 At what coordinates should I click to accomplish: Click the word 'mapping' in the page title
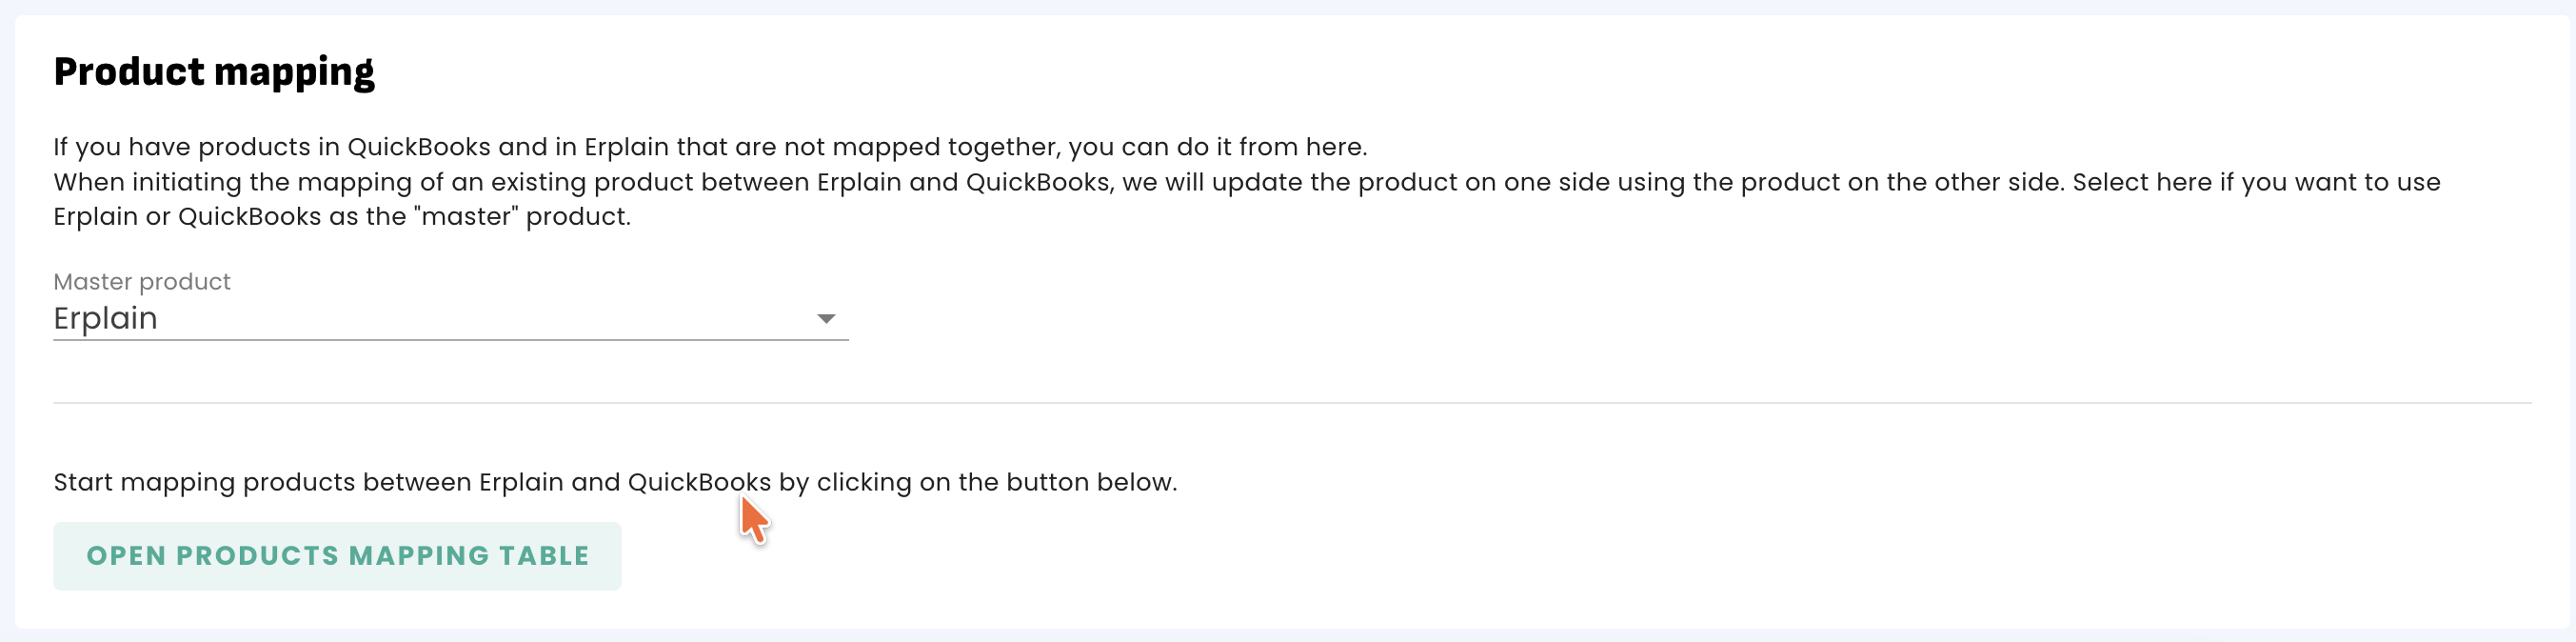coord(294,73)
